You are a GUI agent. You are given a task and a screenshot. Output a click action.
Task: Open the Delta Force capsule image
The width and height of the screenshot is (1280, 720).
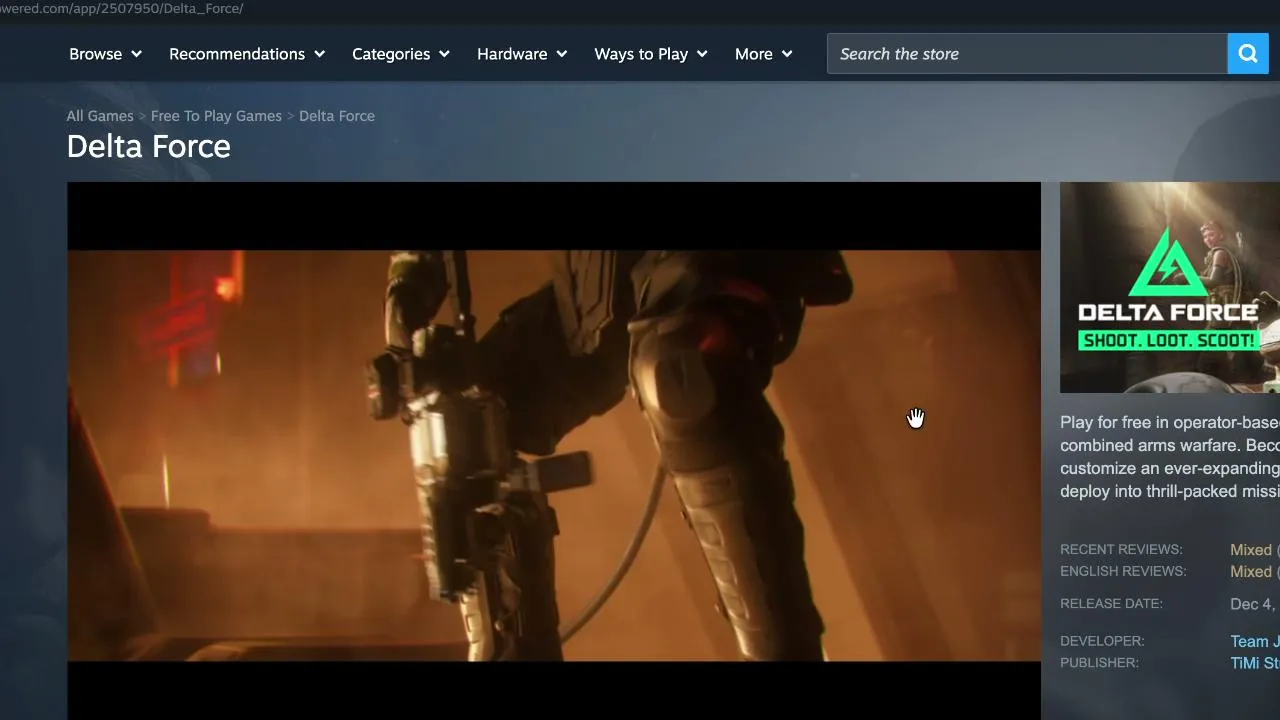tap(1170, 288)
